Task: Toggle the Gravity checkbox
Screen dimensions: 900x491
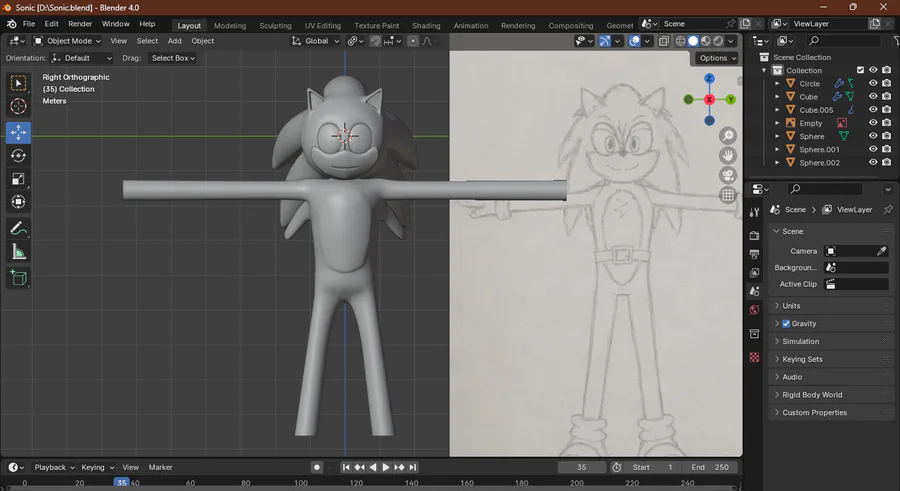Action: pos(786,323)
